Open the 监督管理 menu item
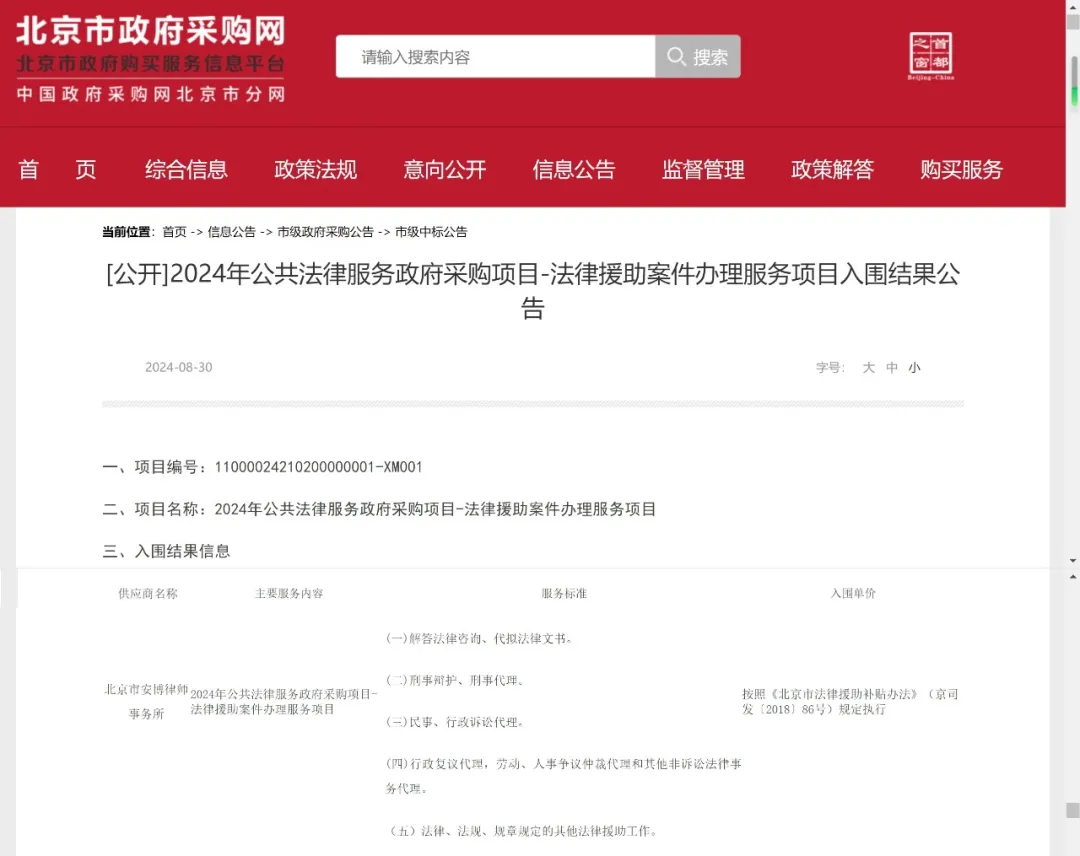This screenshot has width=1080, height=856. [x=703, y=169]
